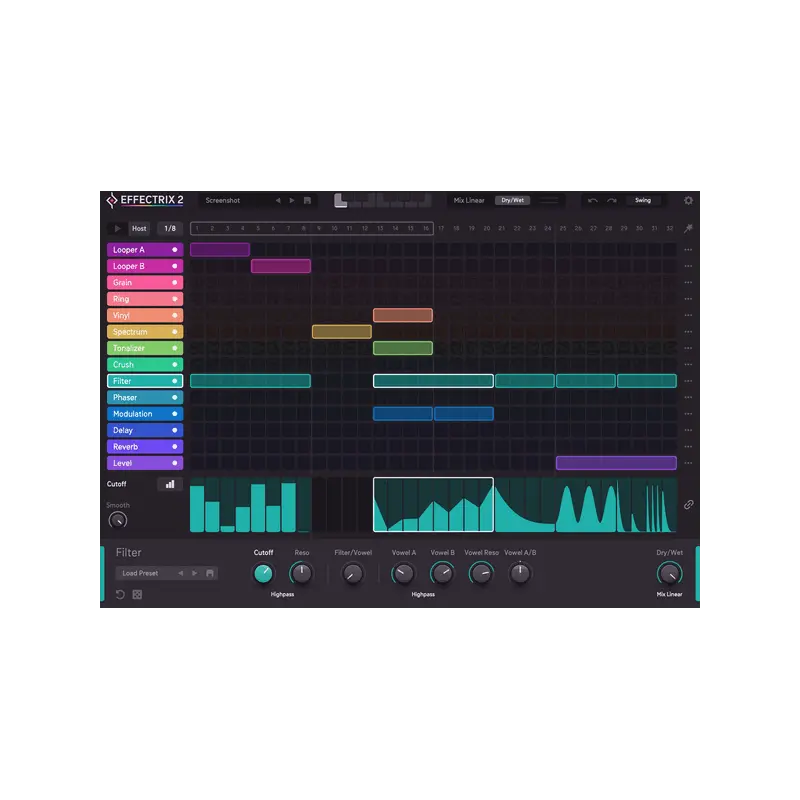Click the magic wand randomize icon
Image resolution: width=800 pixels, height=800 pixels.
688,228
